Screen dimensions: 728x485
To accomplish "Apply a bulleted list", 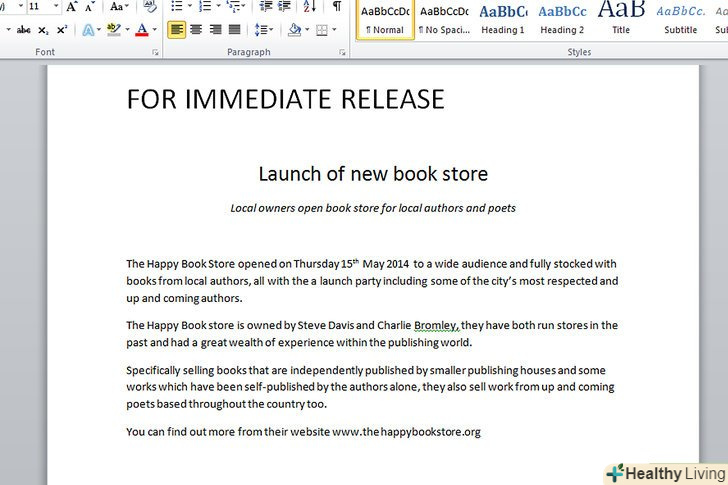I will [x=177, y=6].
